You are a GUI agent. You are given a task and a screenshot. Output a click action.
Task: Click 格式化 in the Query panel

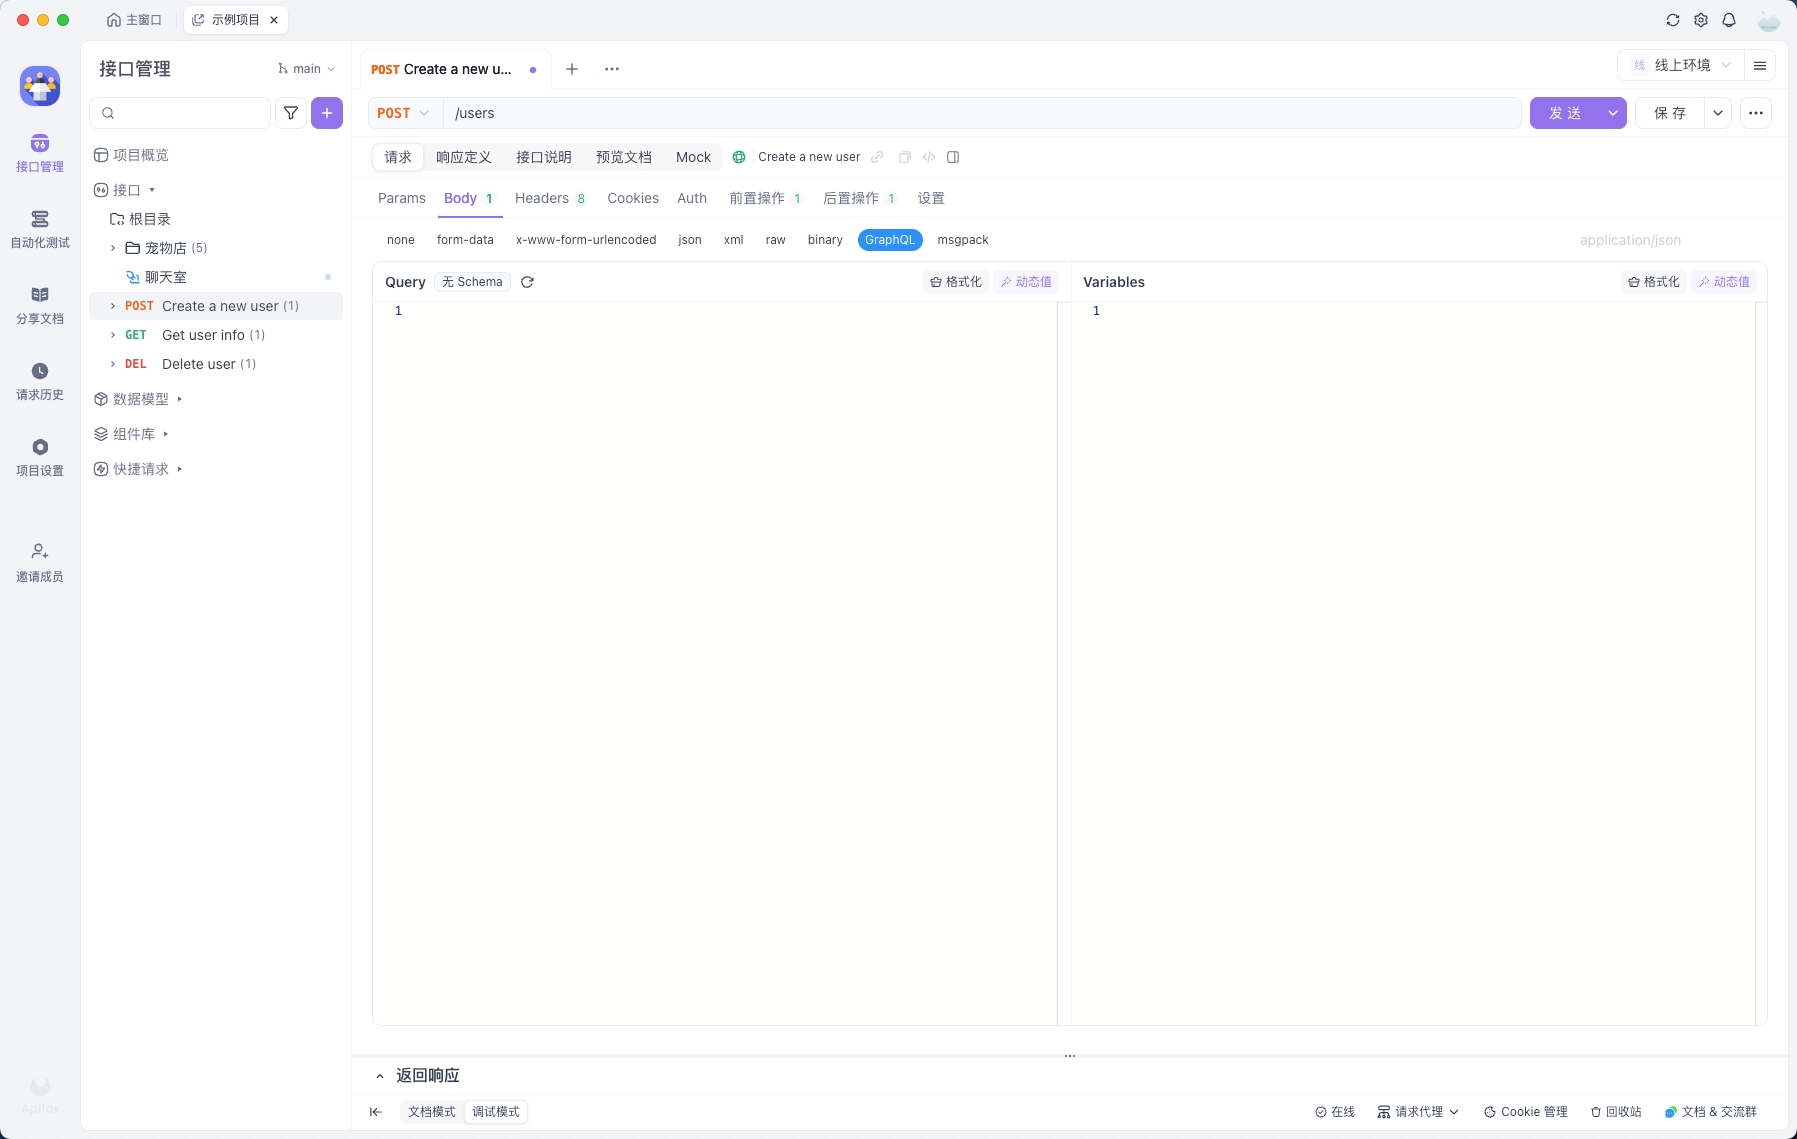(x=956, y=282)
